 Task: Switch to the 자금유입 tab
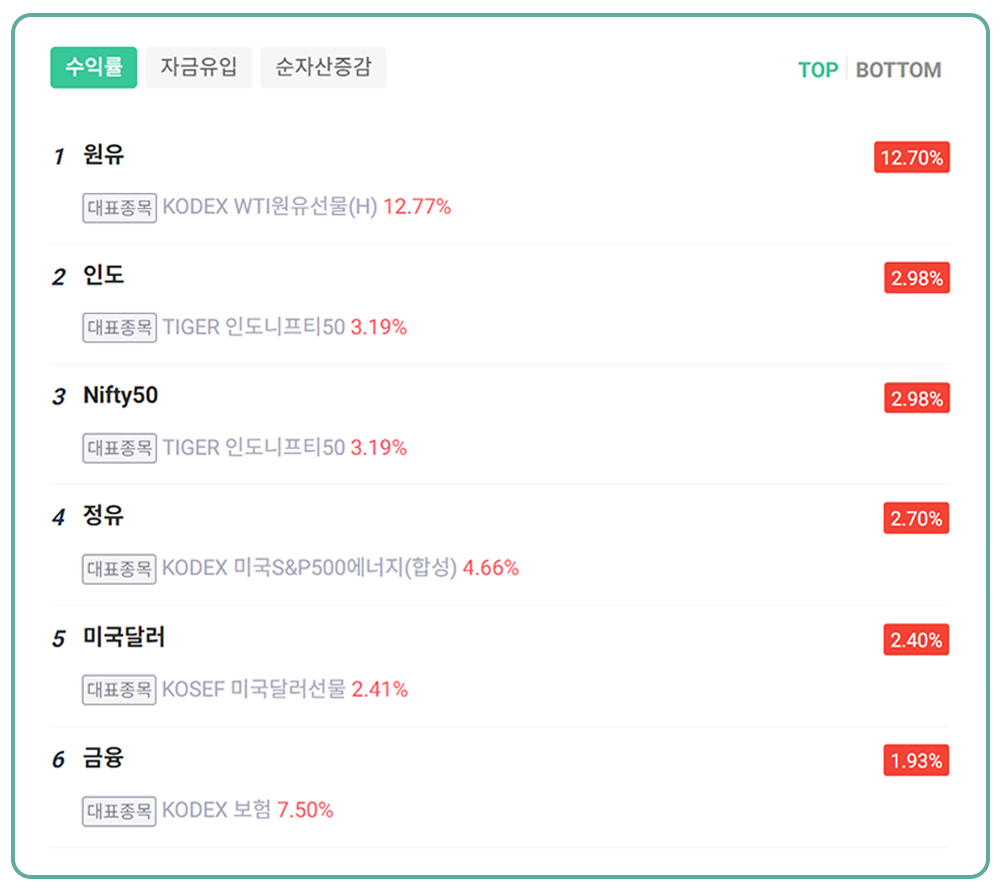[x=198, y=68]
